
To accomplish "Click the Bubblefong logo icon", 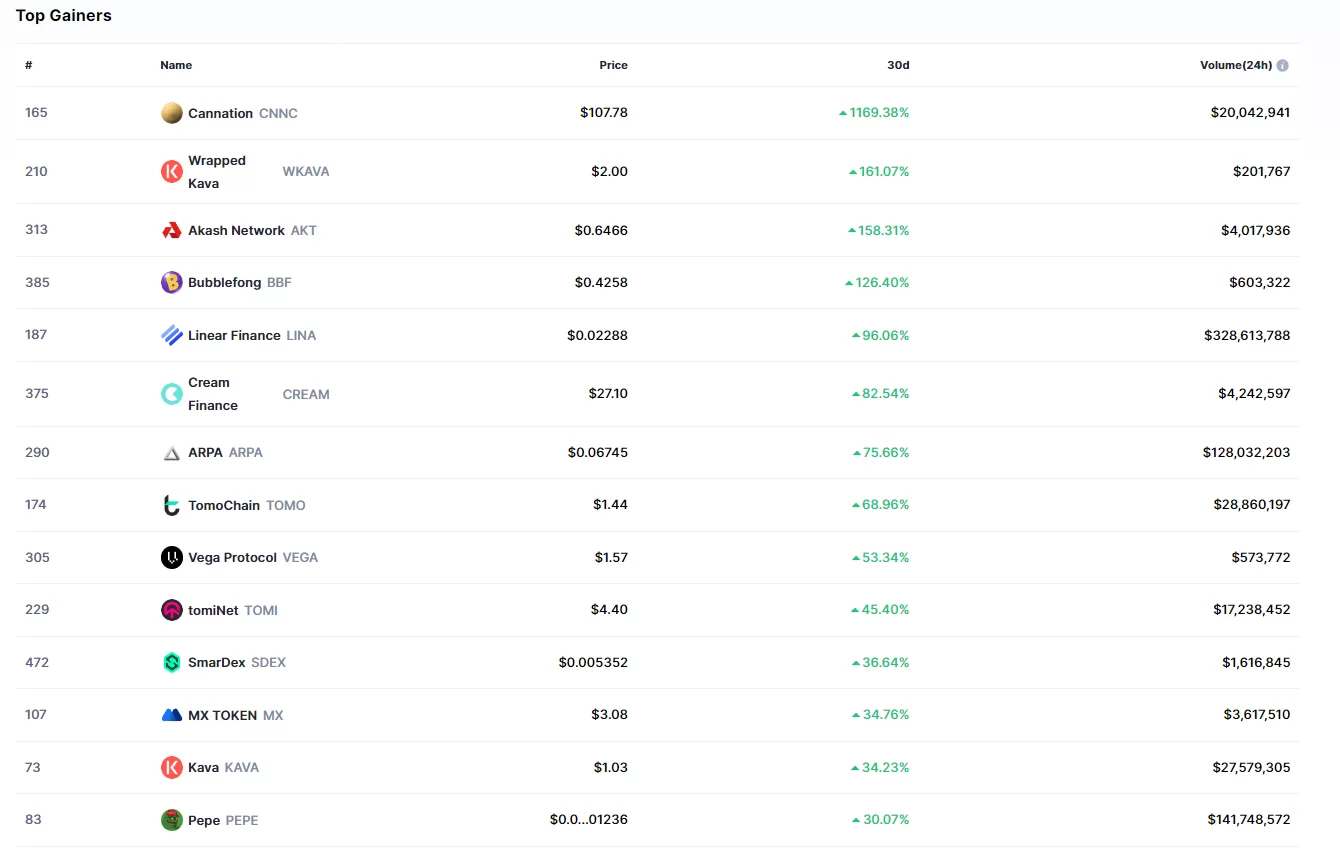I will 171,283.
